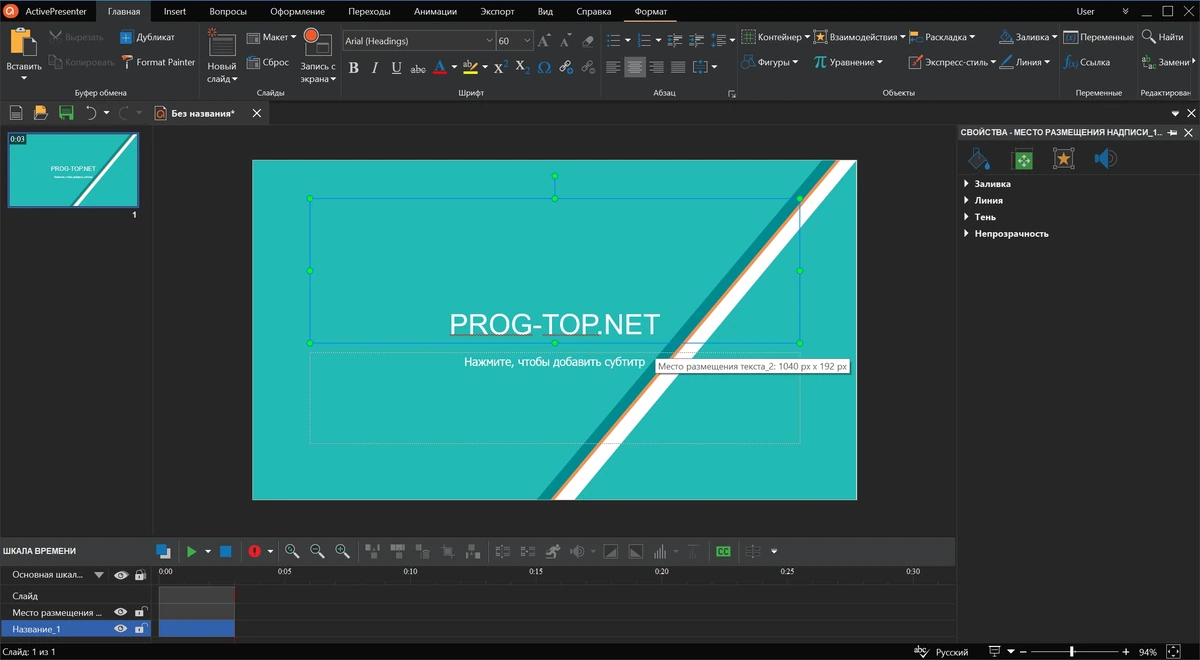The image size is (1200, 660).
Task: Apply subscript formatting
Action: tap(522, 67)
